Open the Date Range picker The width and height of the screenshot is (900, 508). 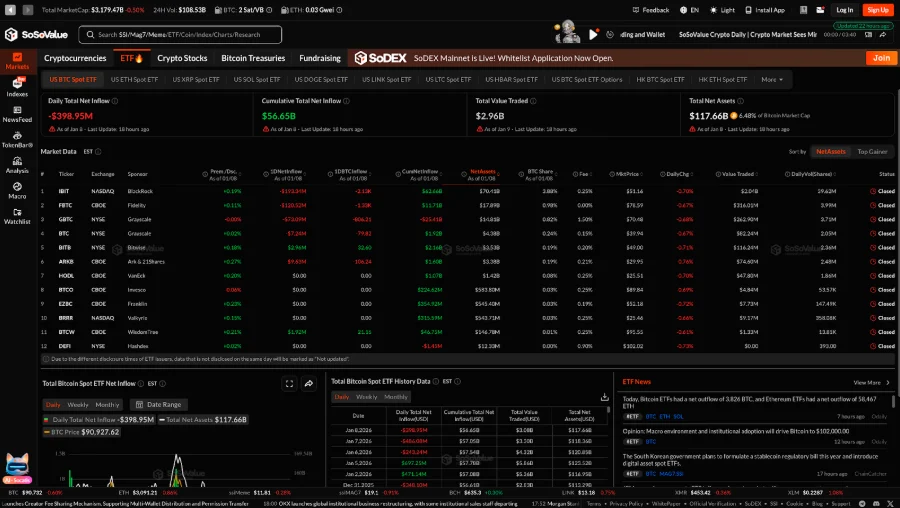[158, 405]
